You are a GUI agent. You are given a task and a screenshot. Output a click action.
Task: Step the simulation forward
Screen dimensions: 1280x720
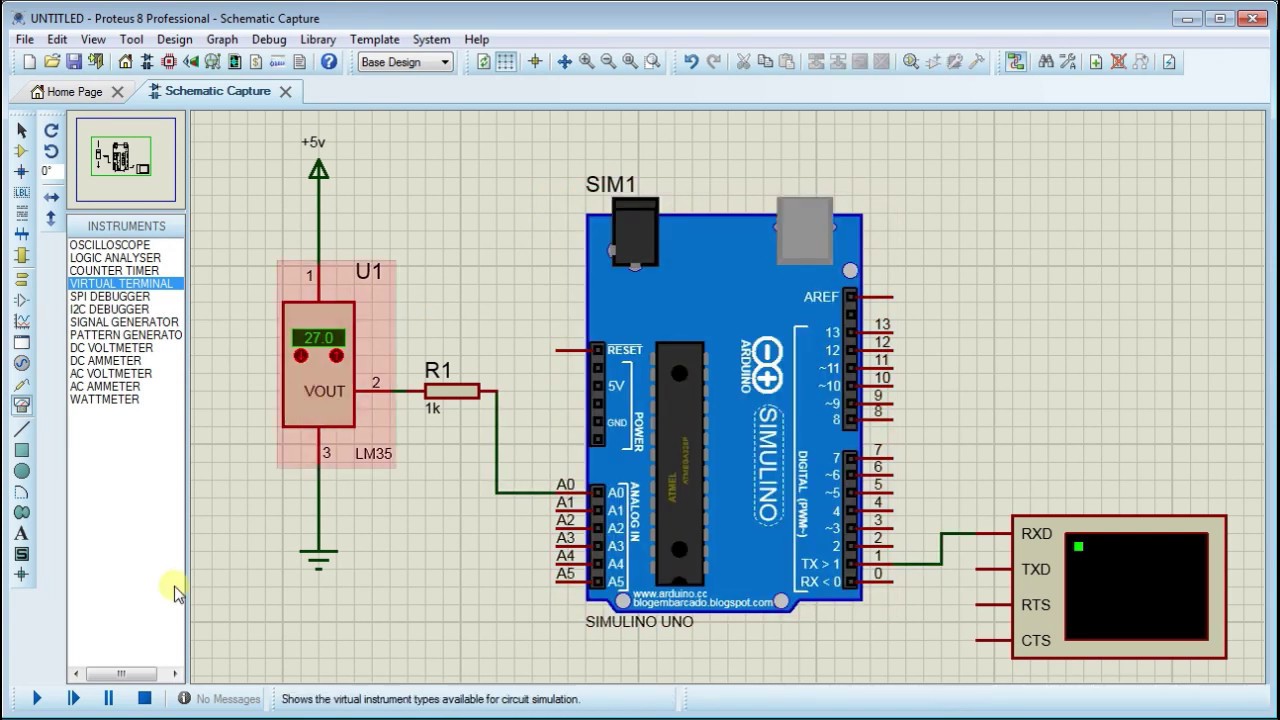tap(73, 698)
